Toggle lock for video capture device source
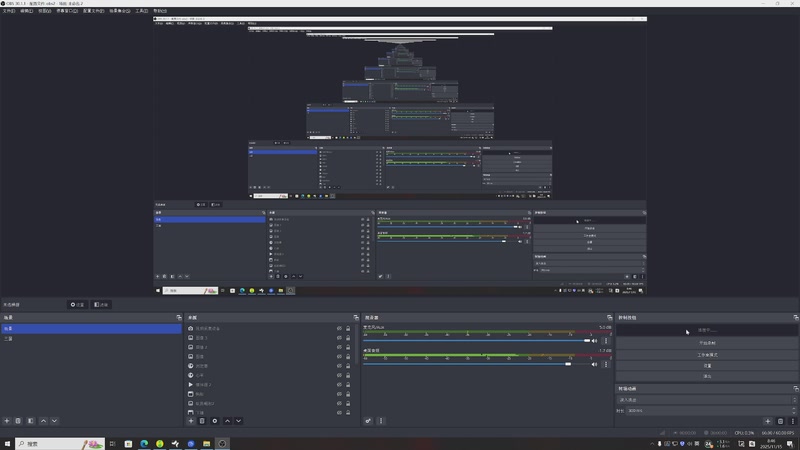The width and height of the screenshot is (800, 450). tap(348, 328)
